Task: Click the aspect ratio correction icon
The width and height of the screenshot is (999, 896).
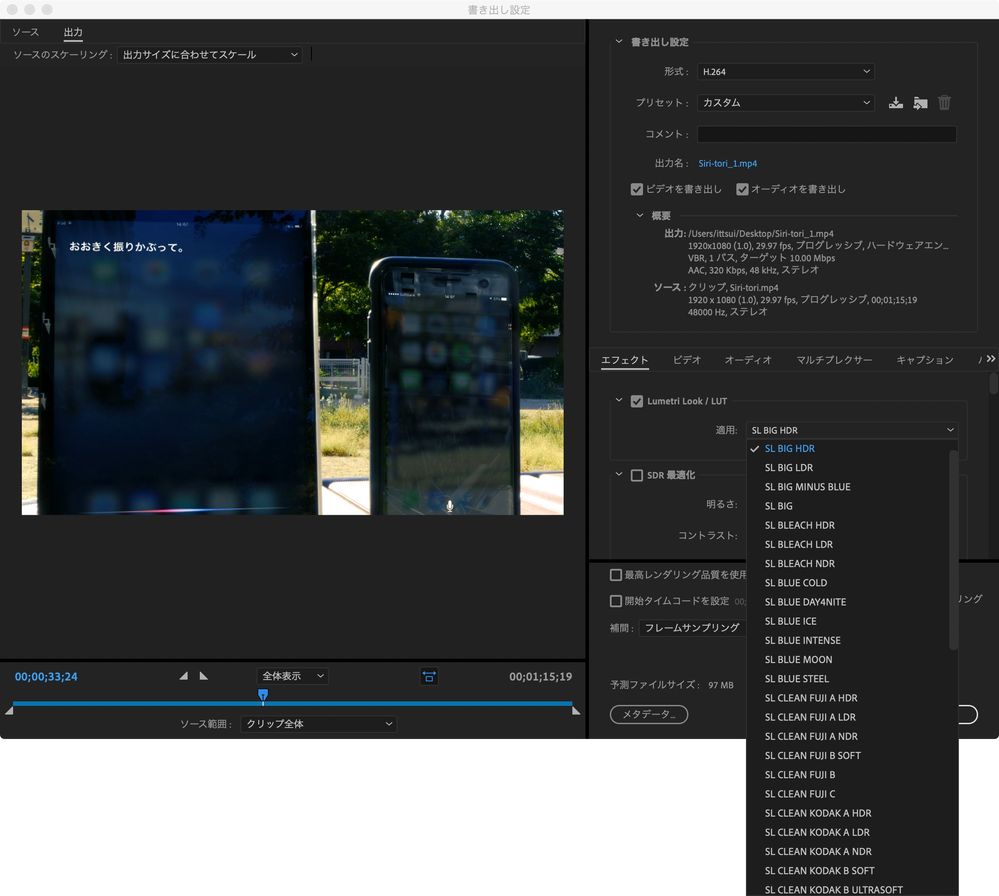Action: click(429, 676)
